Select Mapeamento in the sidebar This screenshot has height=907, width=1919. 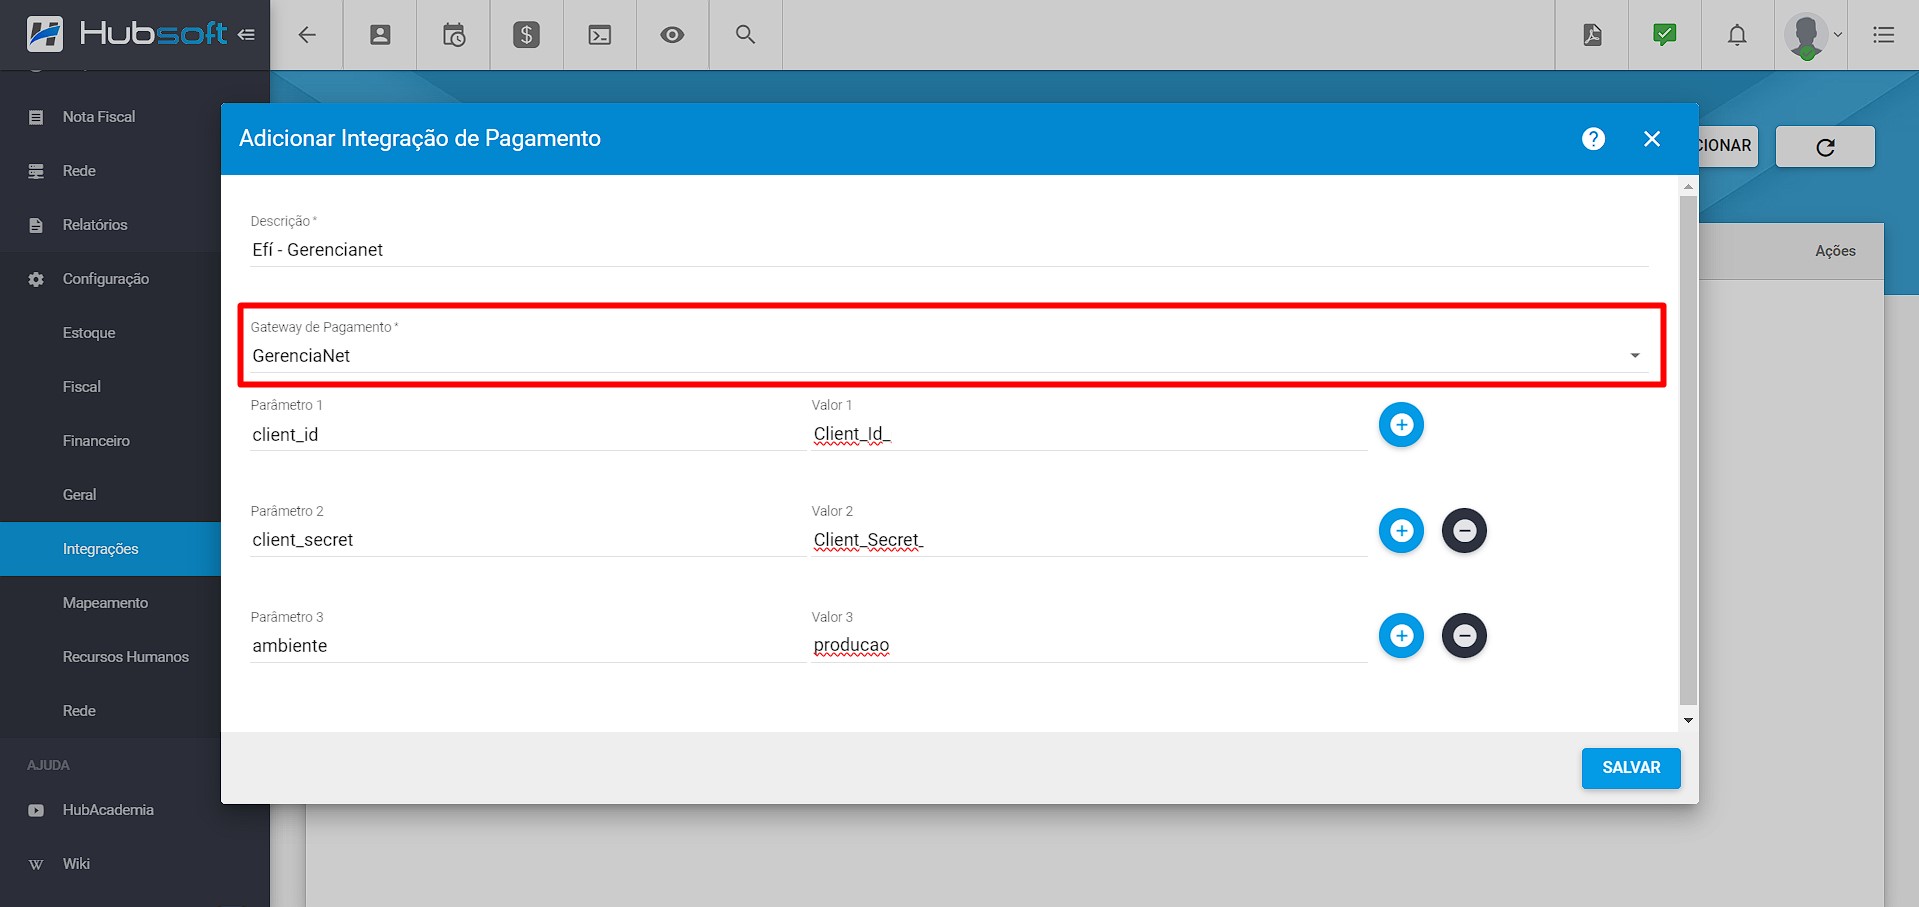[x=110, y=603]
